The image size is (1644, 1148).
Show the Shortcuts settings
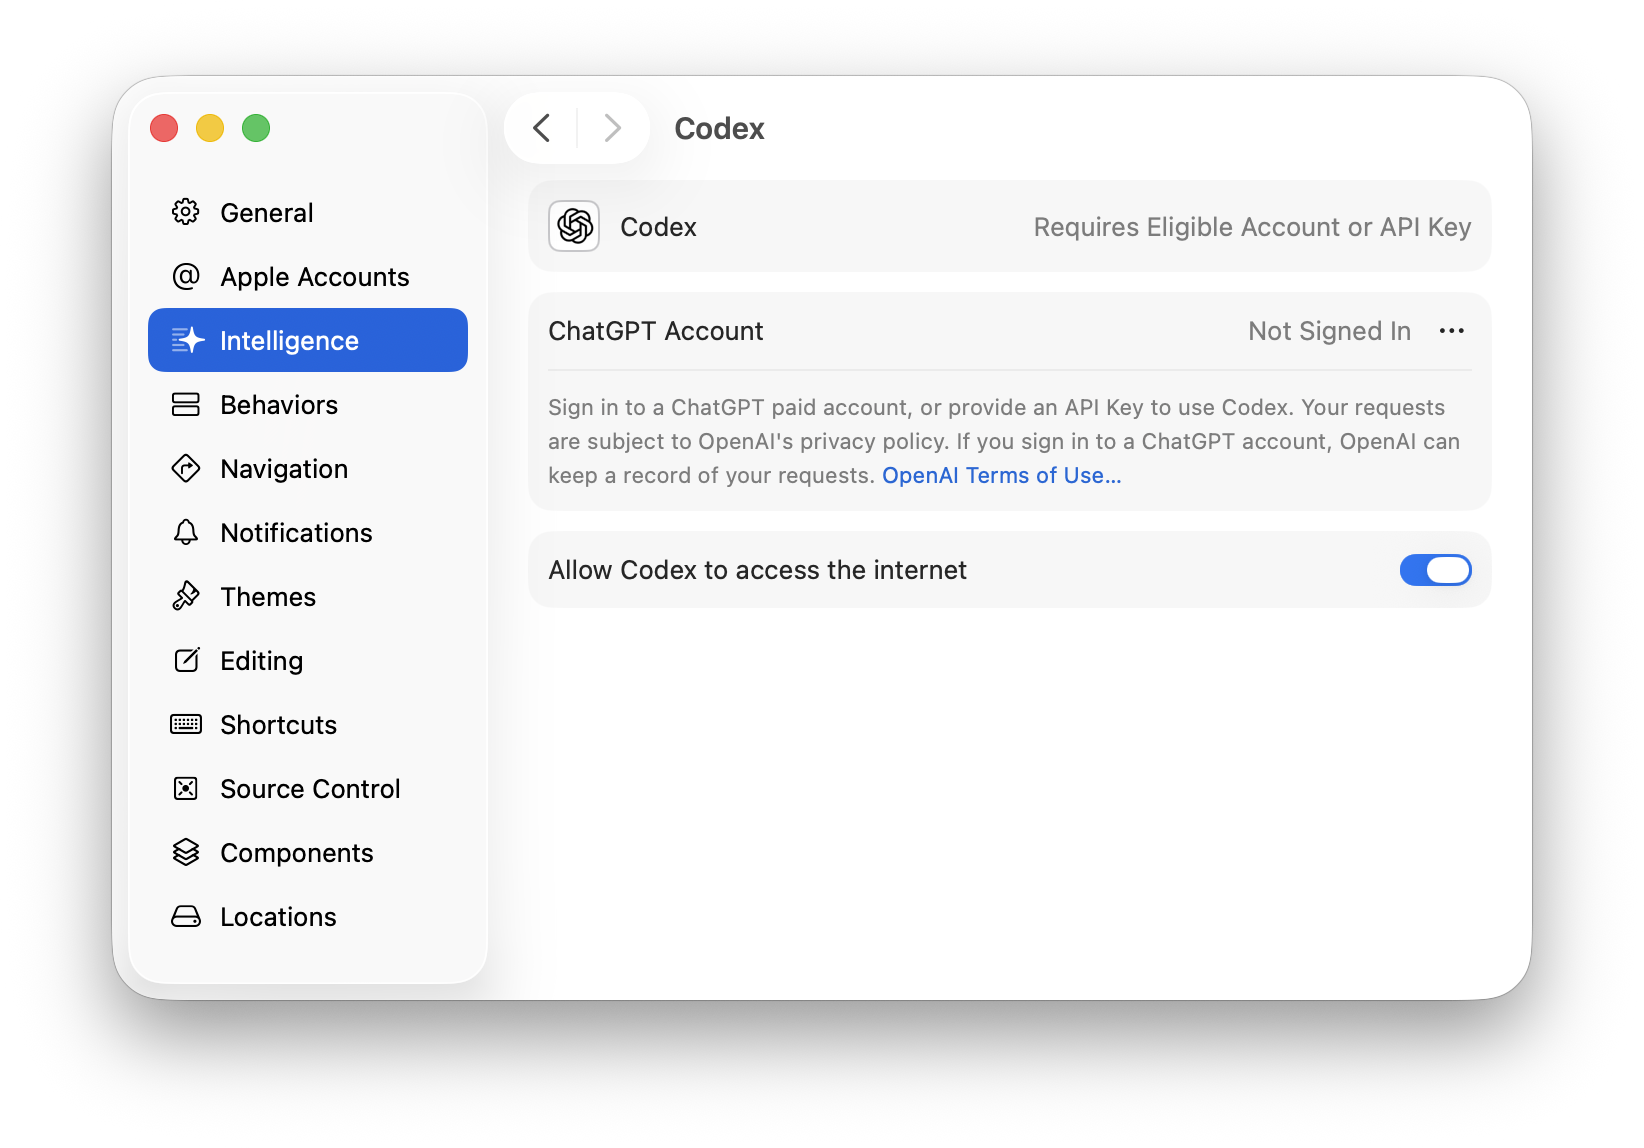[x=308, y=724]
